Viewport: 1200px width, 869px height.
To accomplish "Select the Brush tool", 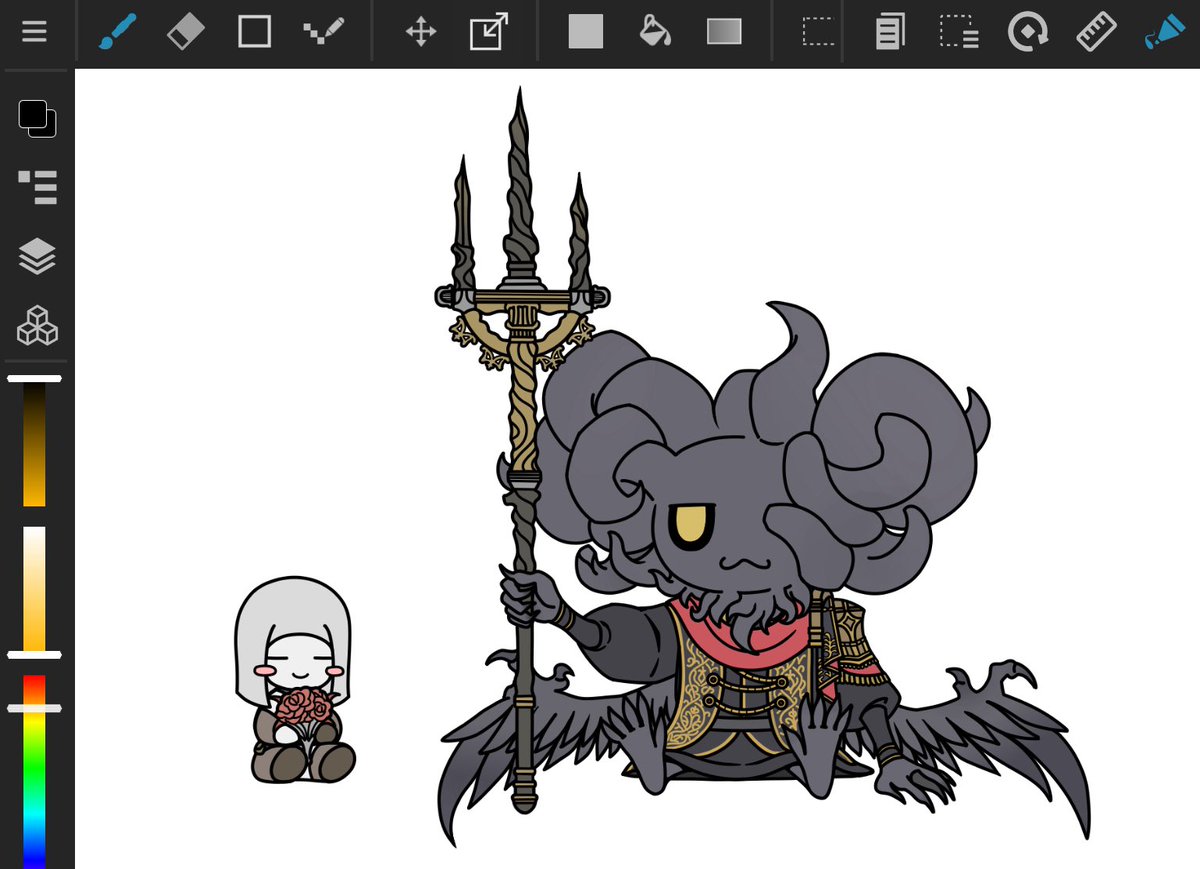I will pyautogui.click(x=119, y=32).
